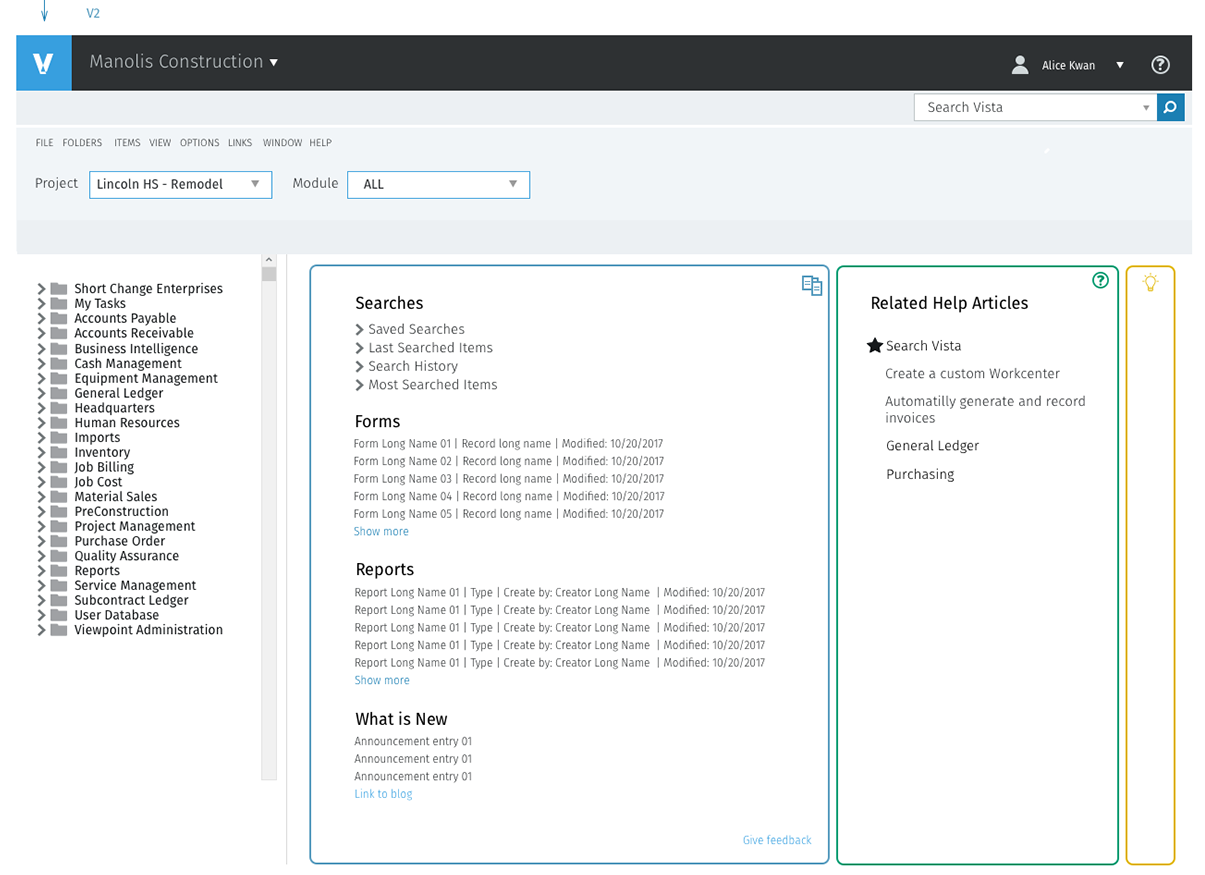Click the copy documents icon in Searches panel
1205x875 pixels.
[x=812, y=286]
